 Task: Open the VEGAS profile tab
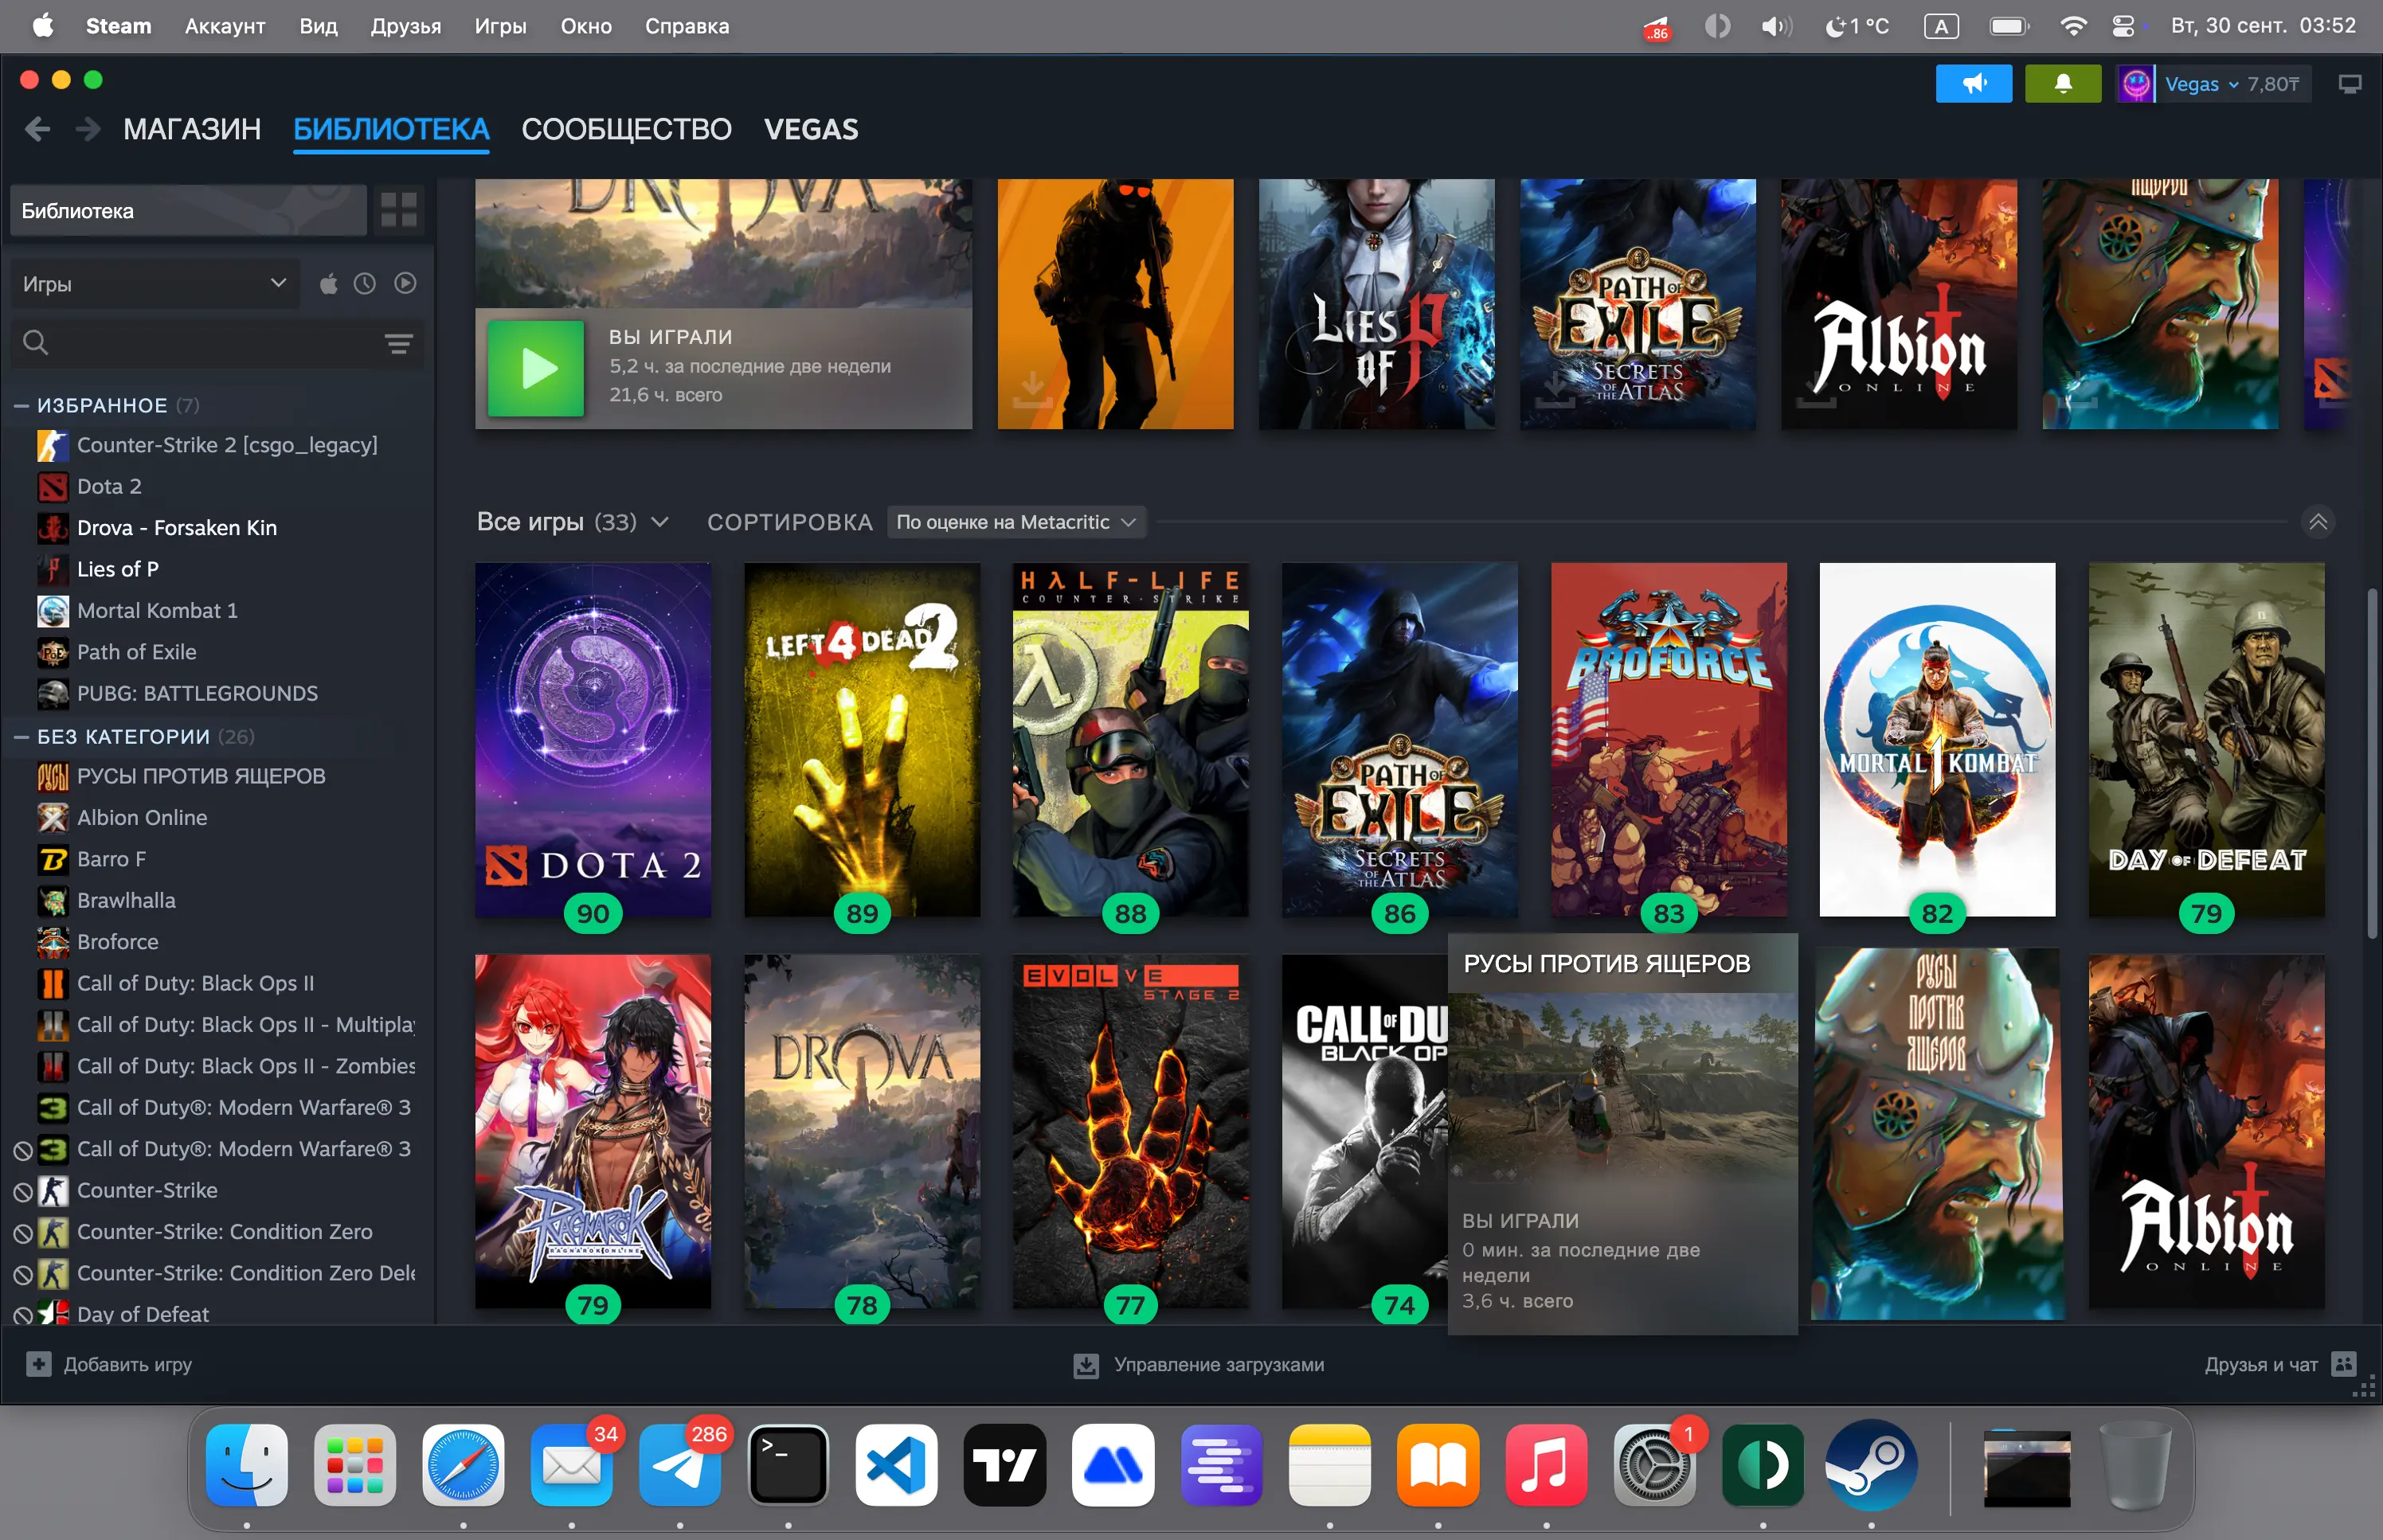(x=811, y=129)
